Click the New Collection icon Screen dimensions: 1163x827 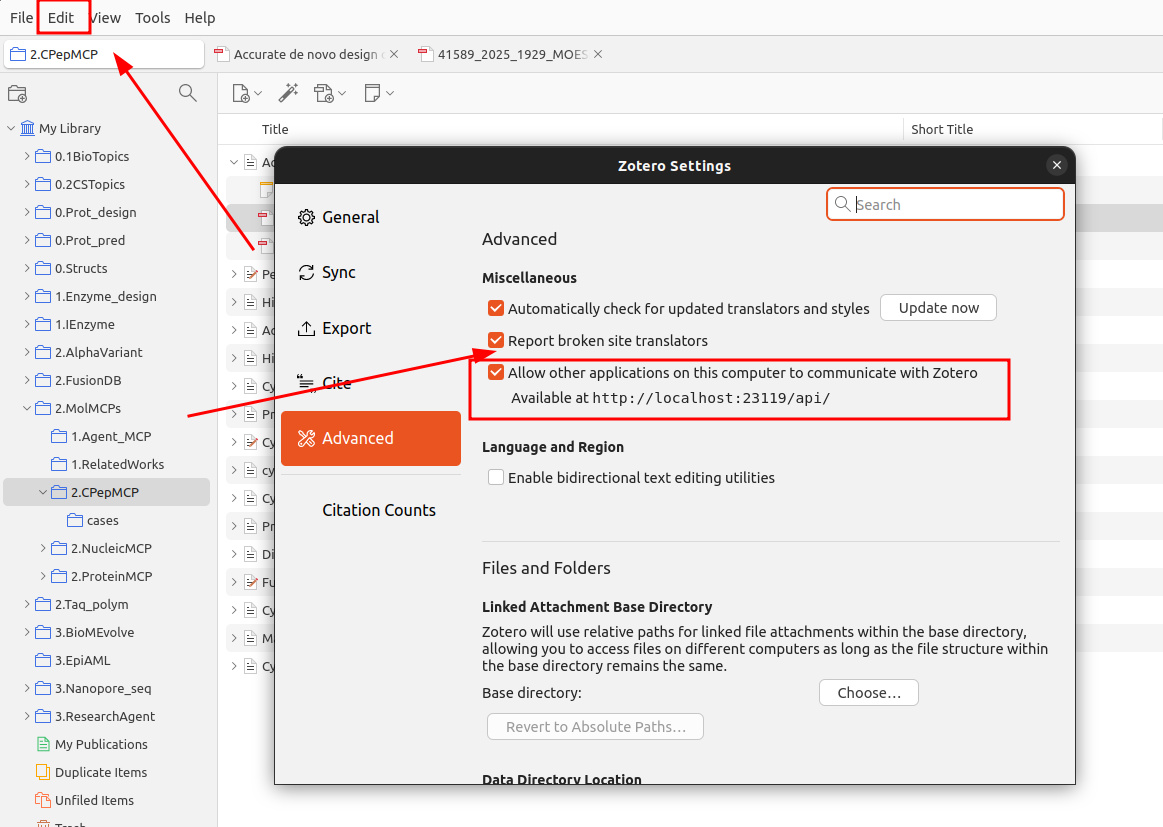(x=17, y=94)
